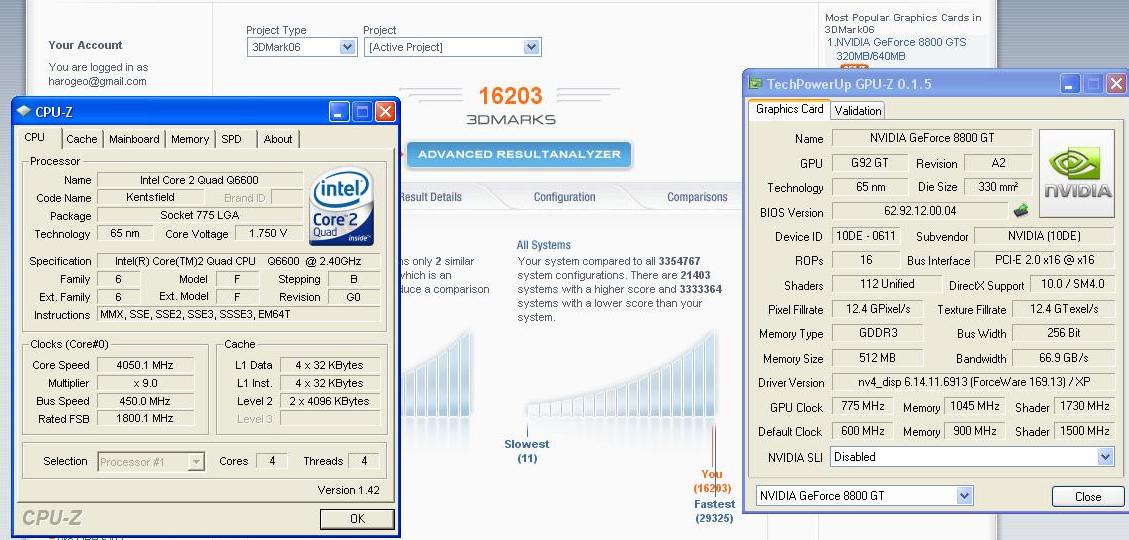1129x540 pixels.
Task: Click the Bandwidth value 66.9 GB/s
Action: click(1063, 358)
